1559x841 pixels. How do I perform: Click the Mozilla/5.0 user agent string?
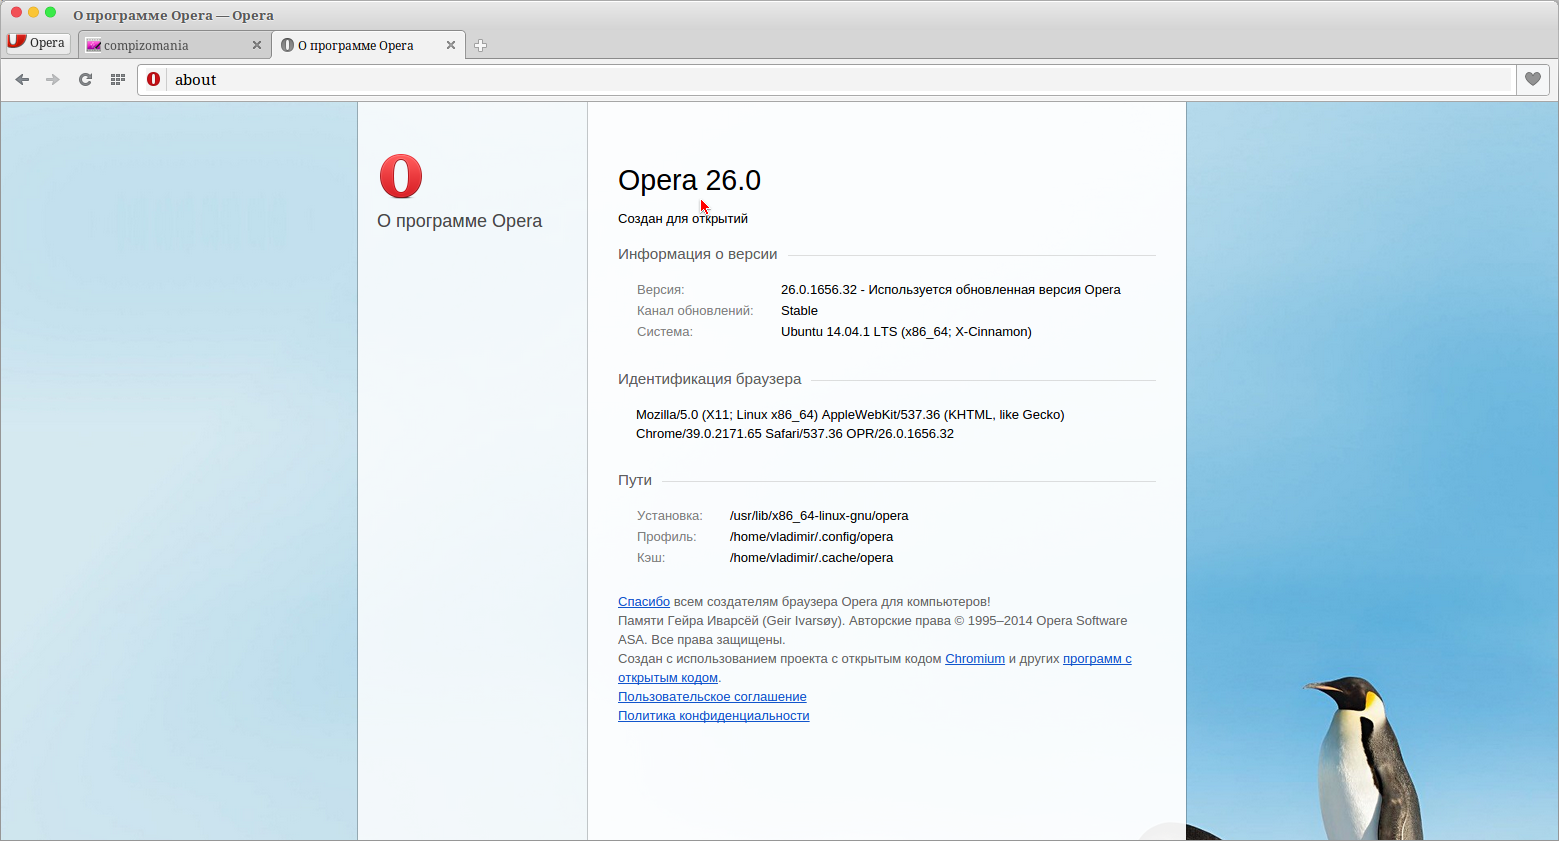tap(850, 424)
